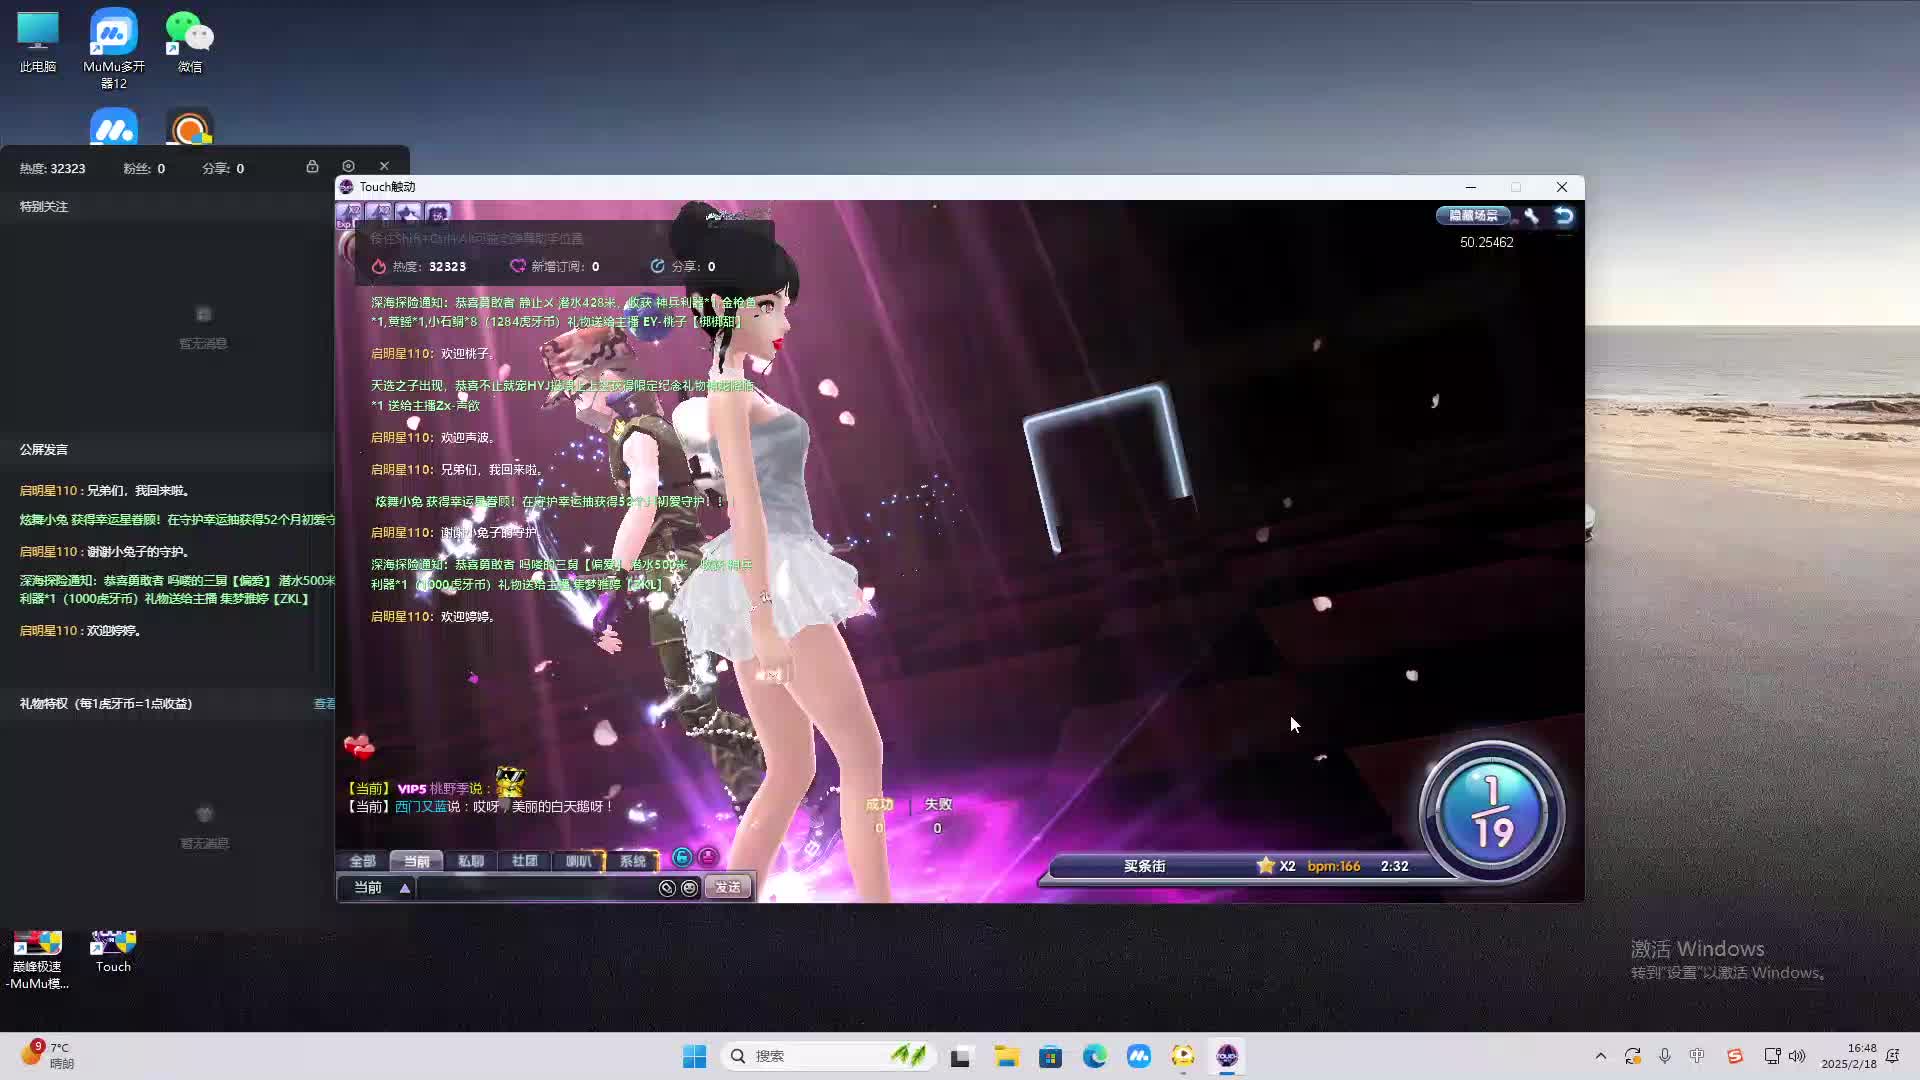Click the star buff icon at top-left
1920x1080 pixels.
(408, 213)
